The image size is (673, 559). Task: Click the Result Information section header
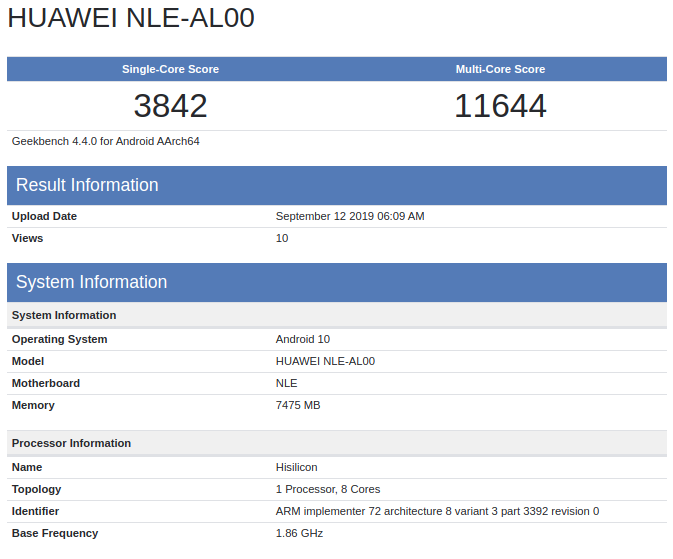(x=337, y=185)
